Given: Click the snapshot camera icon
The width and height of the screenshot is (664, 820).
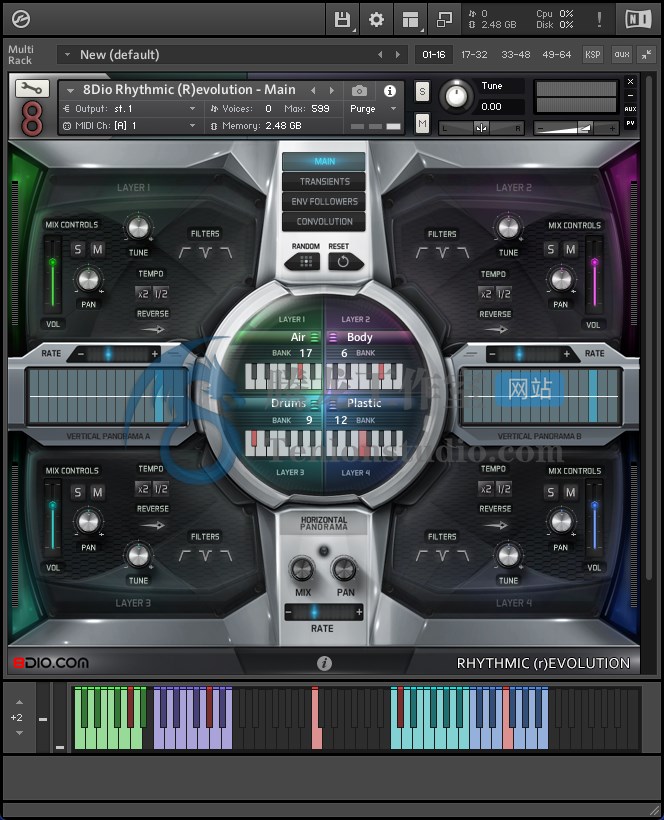Looking at the screenshot, I should click(x=359, y=91).
